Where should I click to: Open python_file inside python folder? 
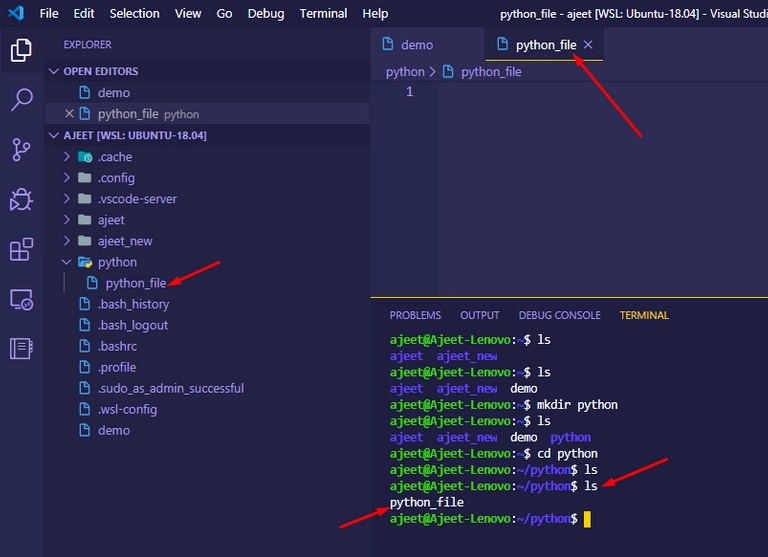coord(207,283)
